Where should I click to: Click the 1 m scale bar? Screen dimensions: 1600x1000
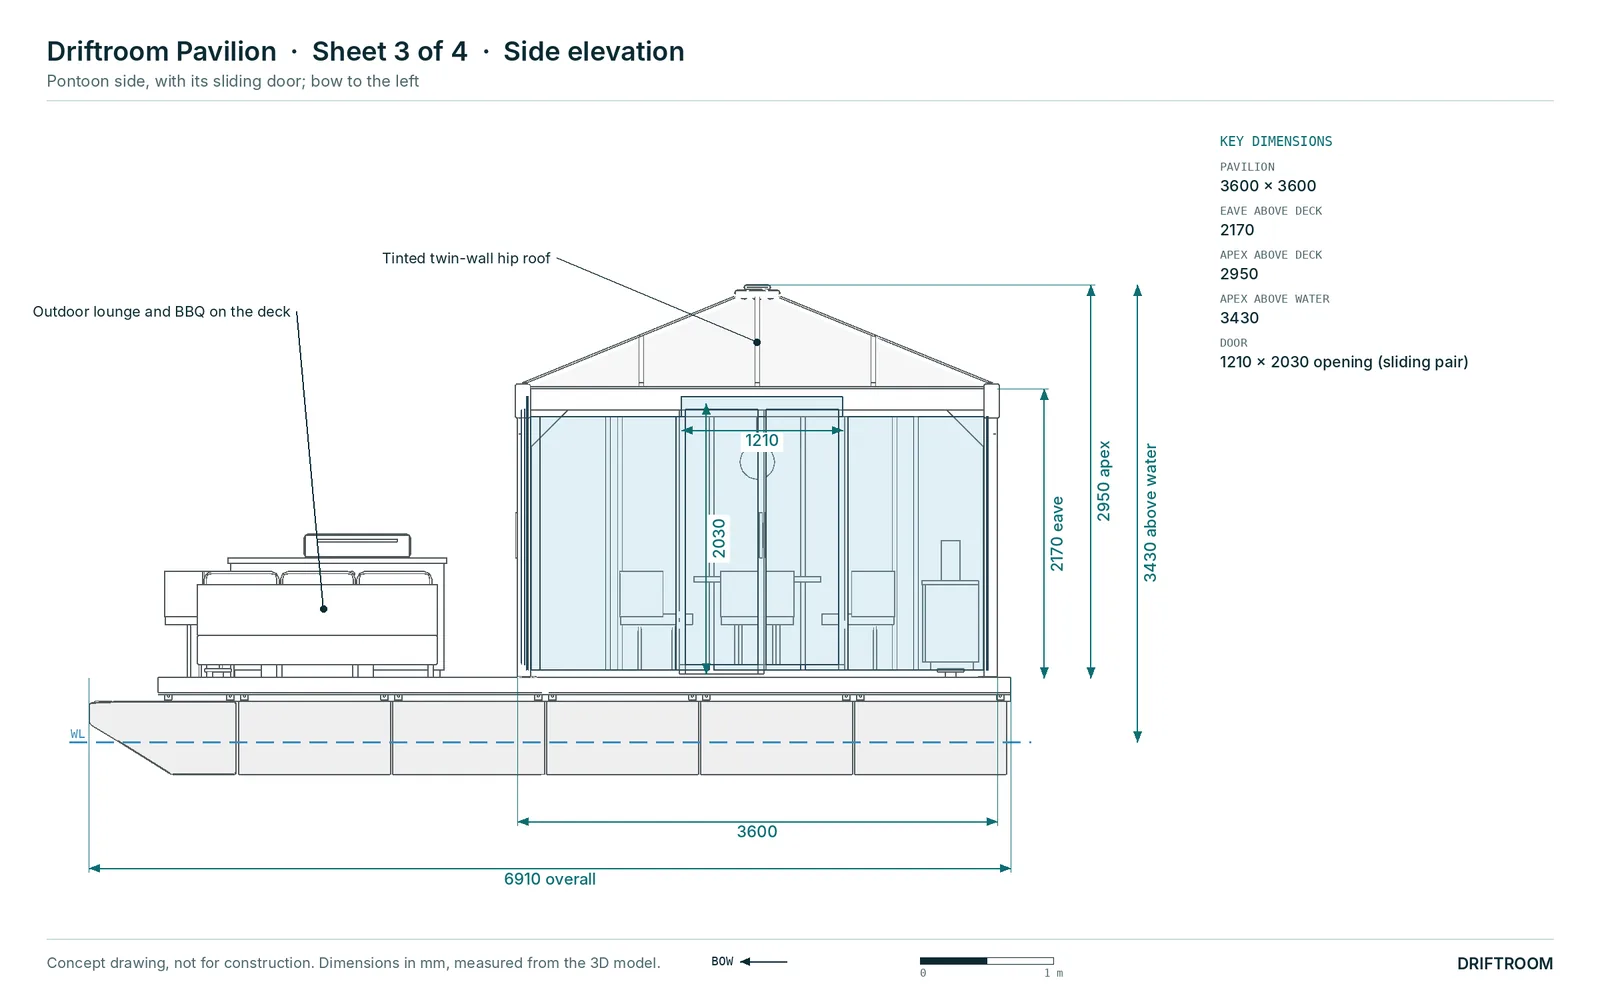pyautogui.click(x=987, y=961)
